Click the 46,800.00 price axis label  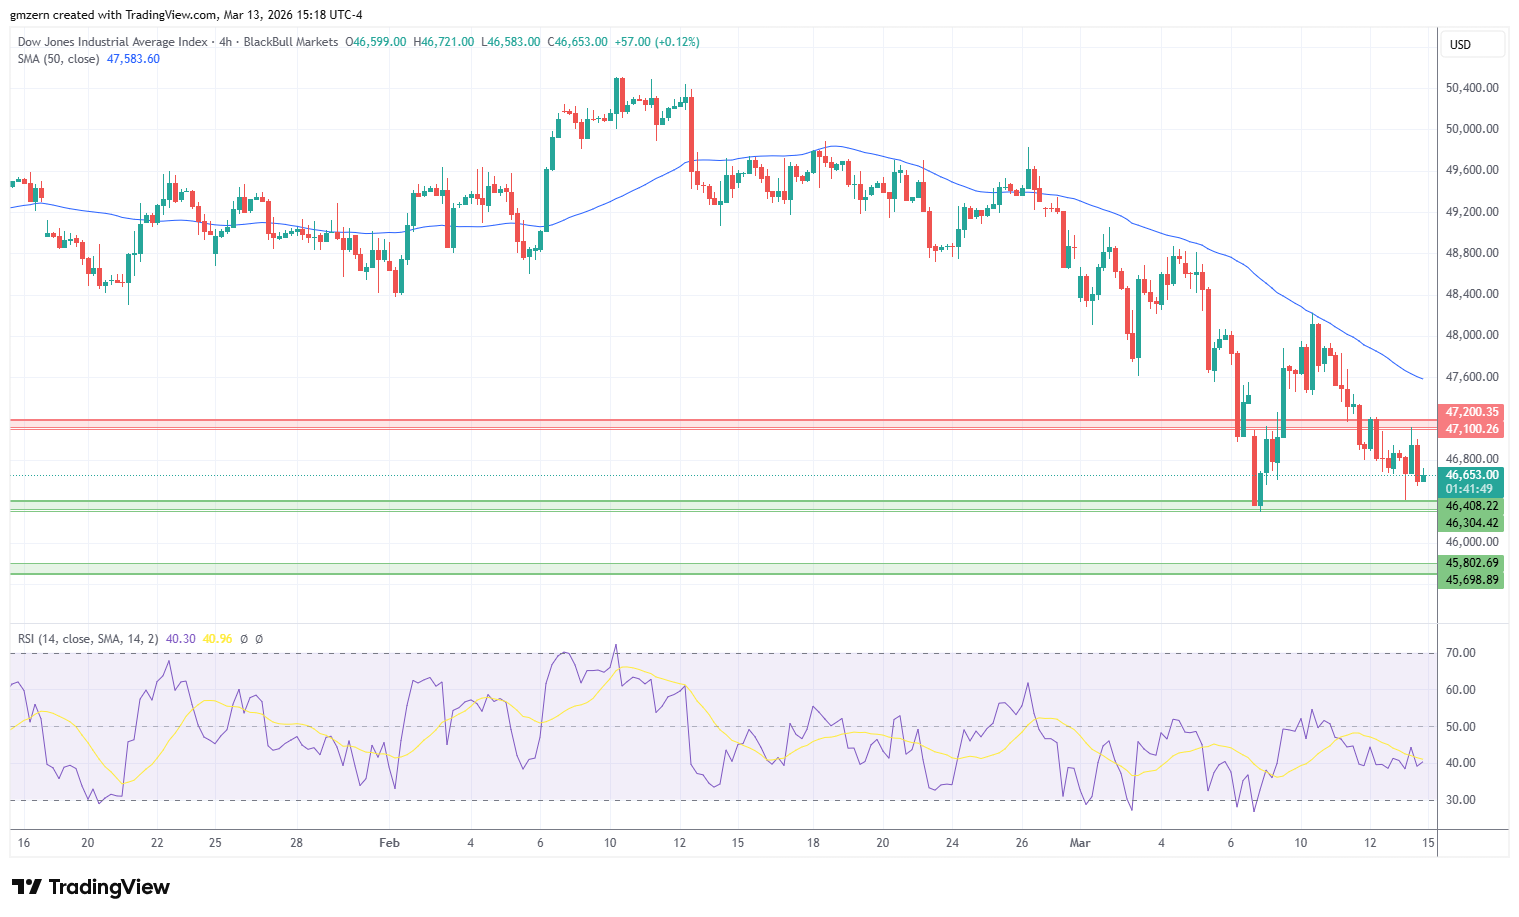coord(1472,459)
